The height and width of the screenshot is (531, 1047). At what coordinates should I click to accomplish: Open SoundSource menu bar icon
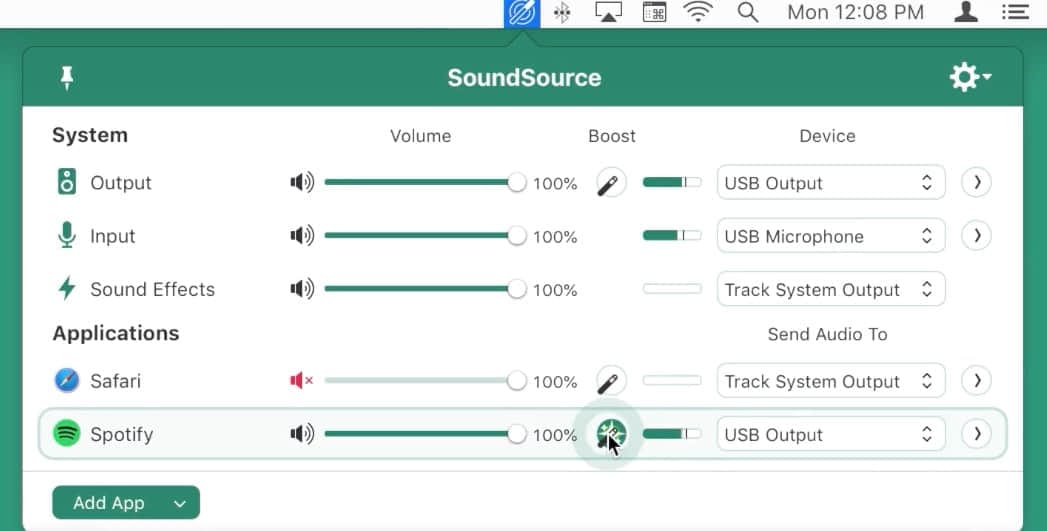(x=521, y=13)
